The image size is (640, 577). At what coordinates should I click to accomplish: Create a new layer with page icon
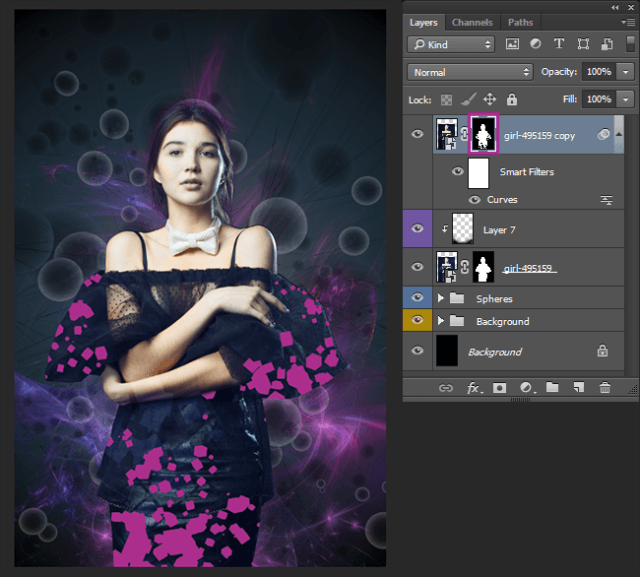(x=578, y=388)
